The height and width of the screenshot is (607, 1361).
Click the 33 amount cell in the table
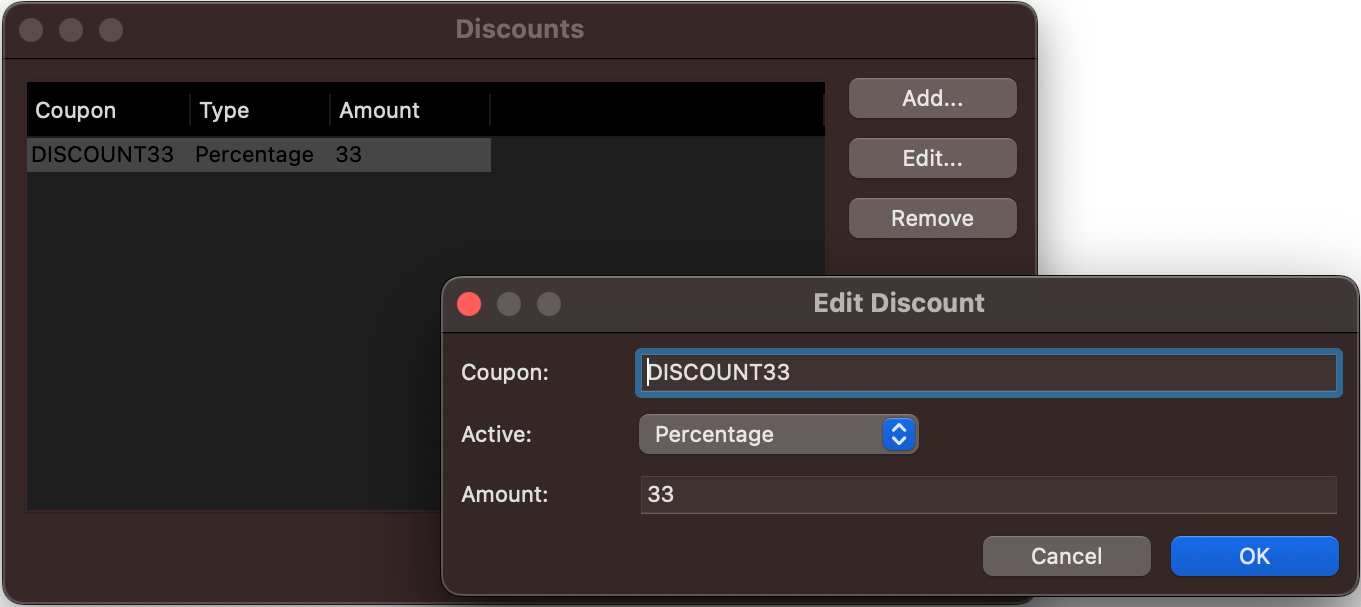tap(349, 155)
